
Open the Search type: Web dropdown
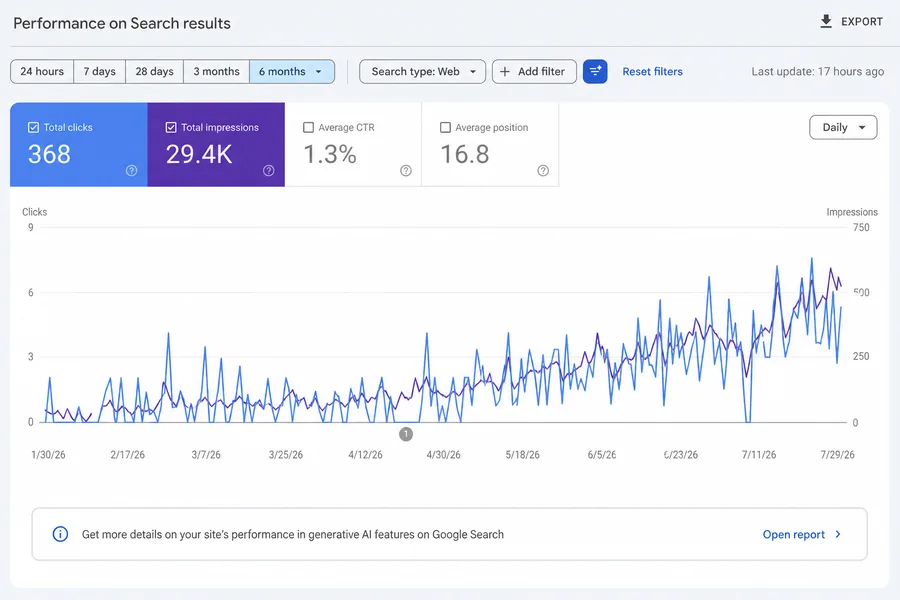(422, 72)
